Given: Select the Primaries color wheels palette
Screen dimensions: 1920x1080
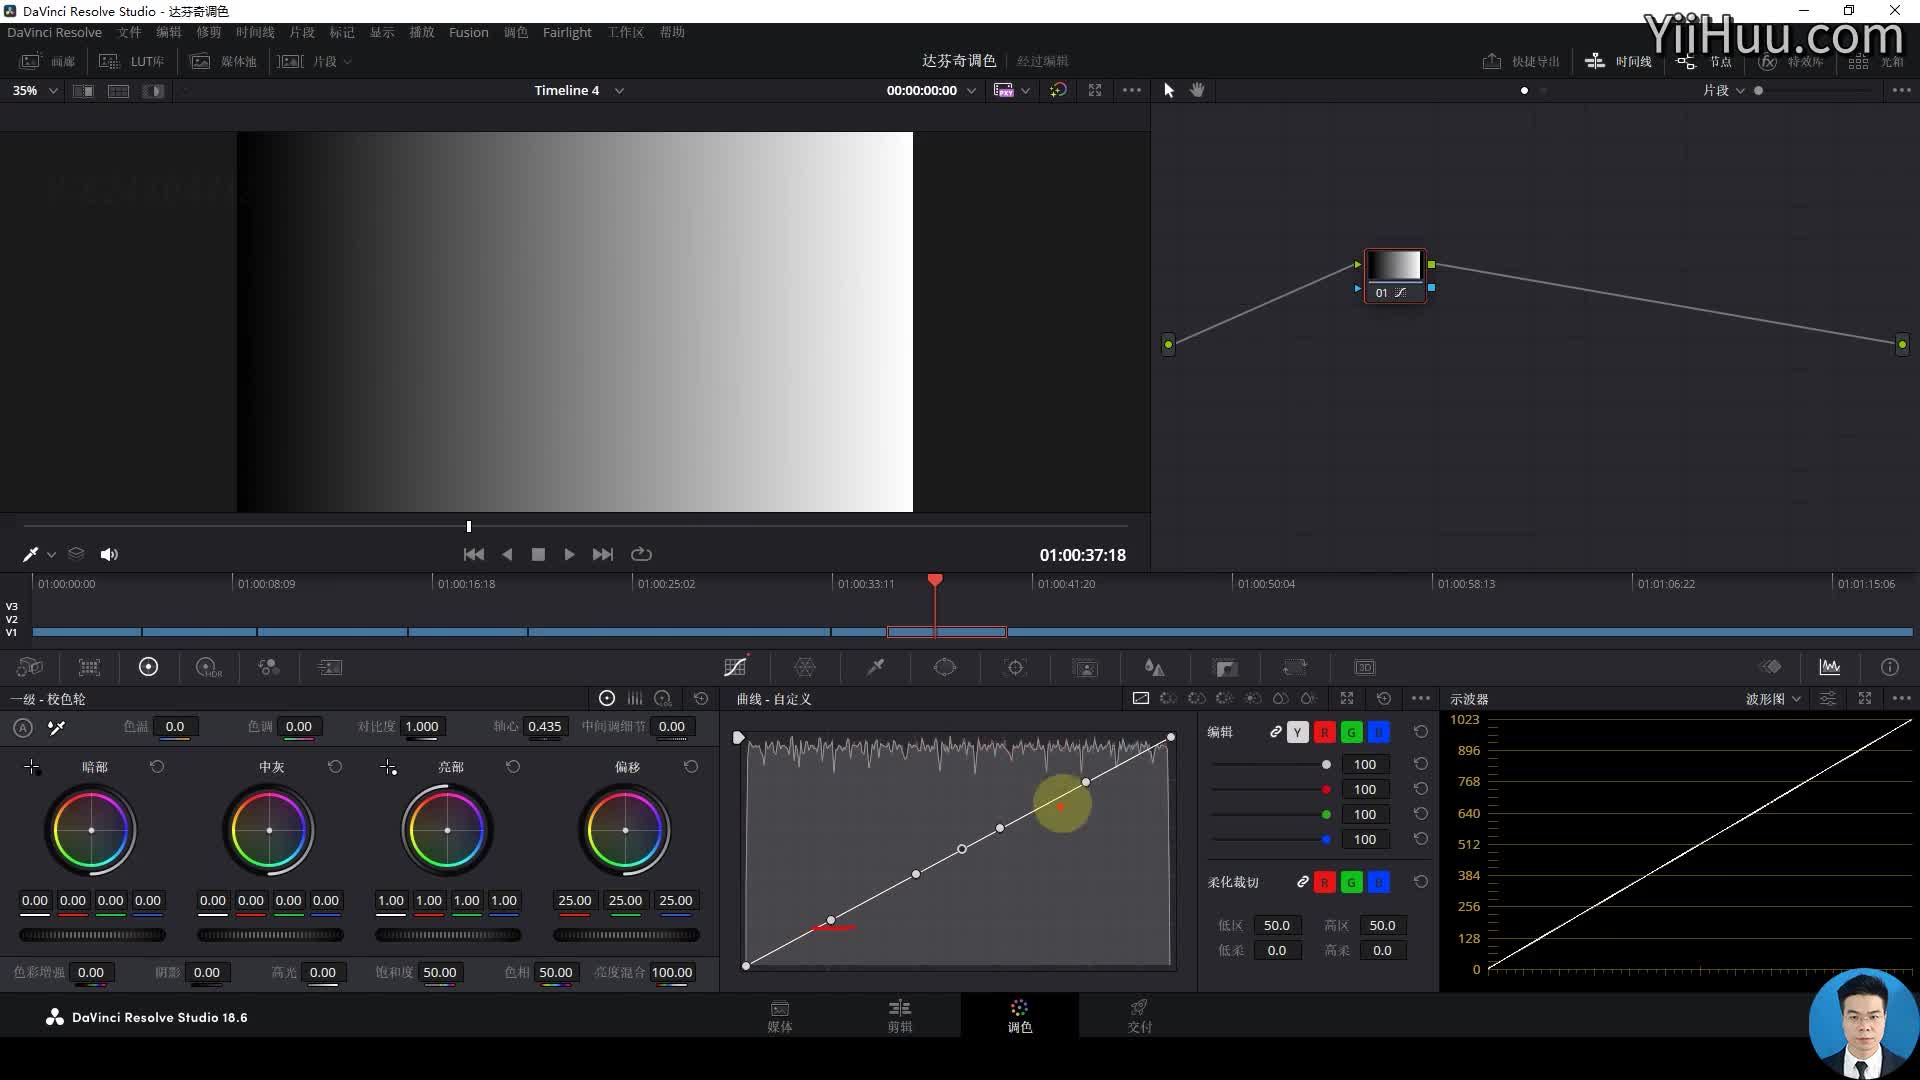Looking at the screenshot, I should click(x=148, y=667).
